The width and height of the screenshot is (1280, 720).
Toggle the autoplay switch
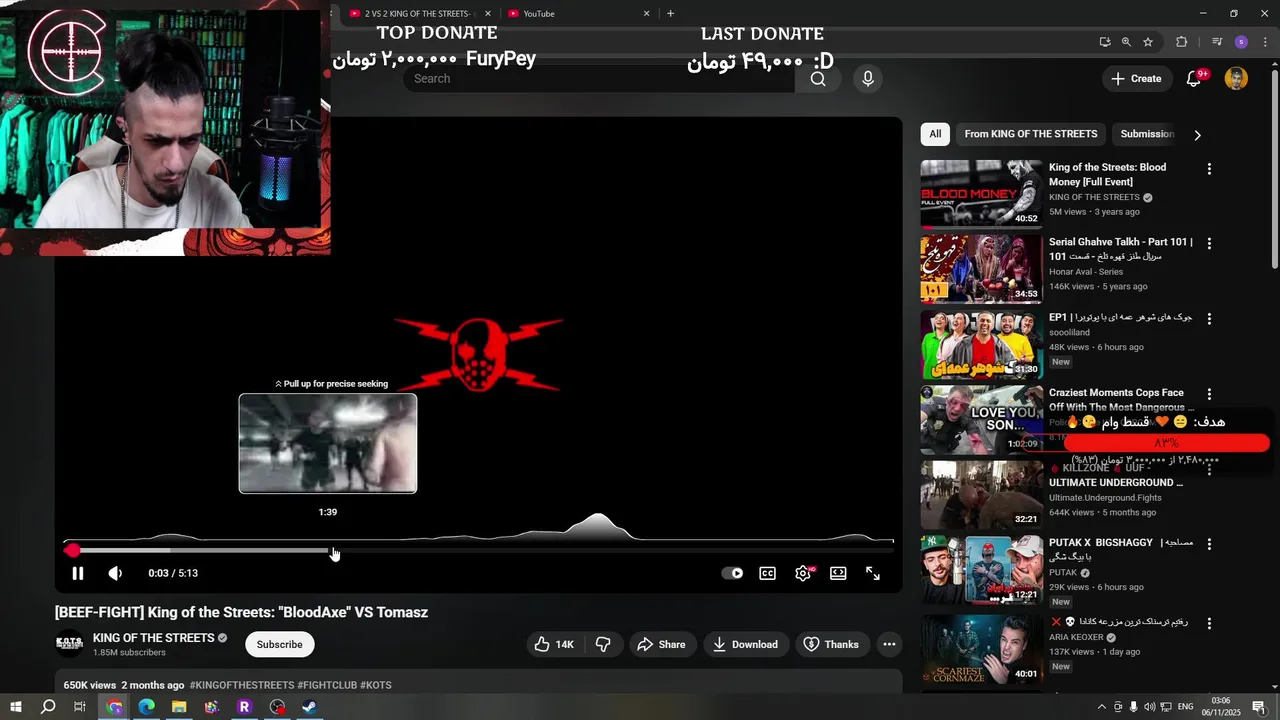point(733,573)
